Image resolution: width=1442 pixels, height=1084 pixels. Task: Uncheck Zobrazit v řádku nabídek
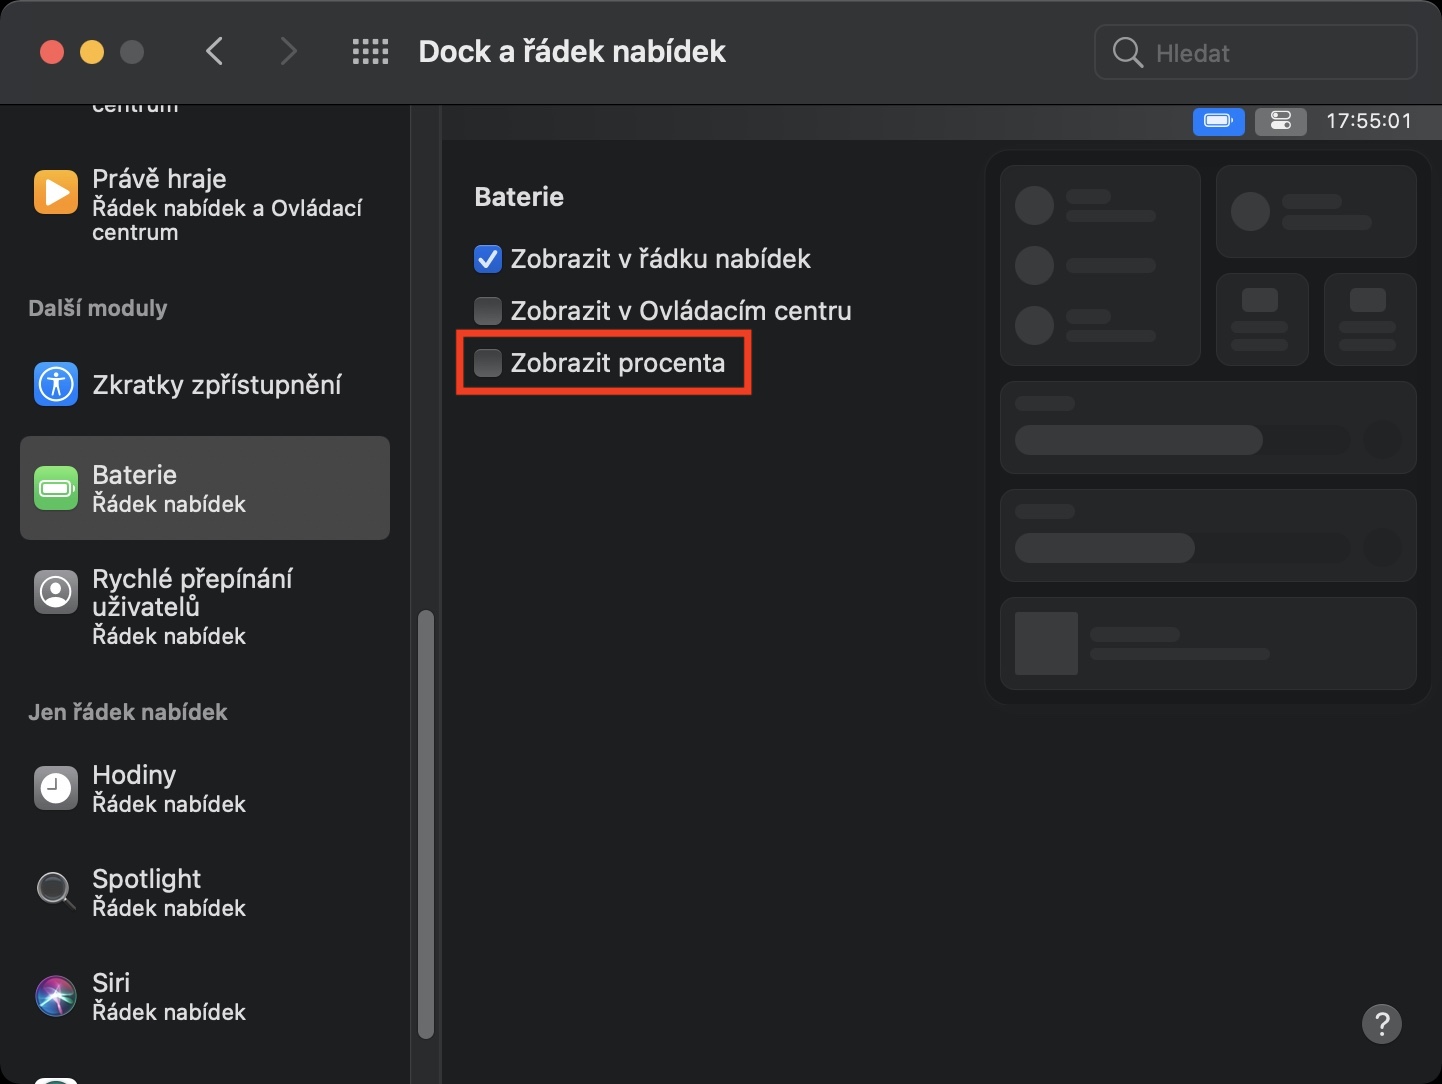pos(488,259)
